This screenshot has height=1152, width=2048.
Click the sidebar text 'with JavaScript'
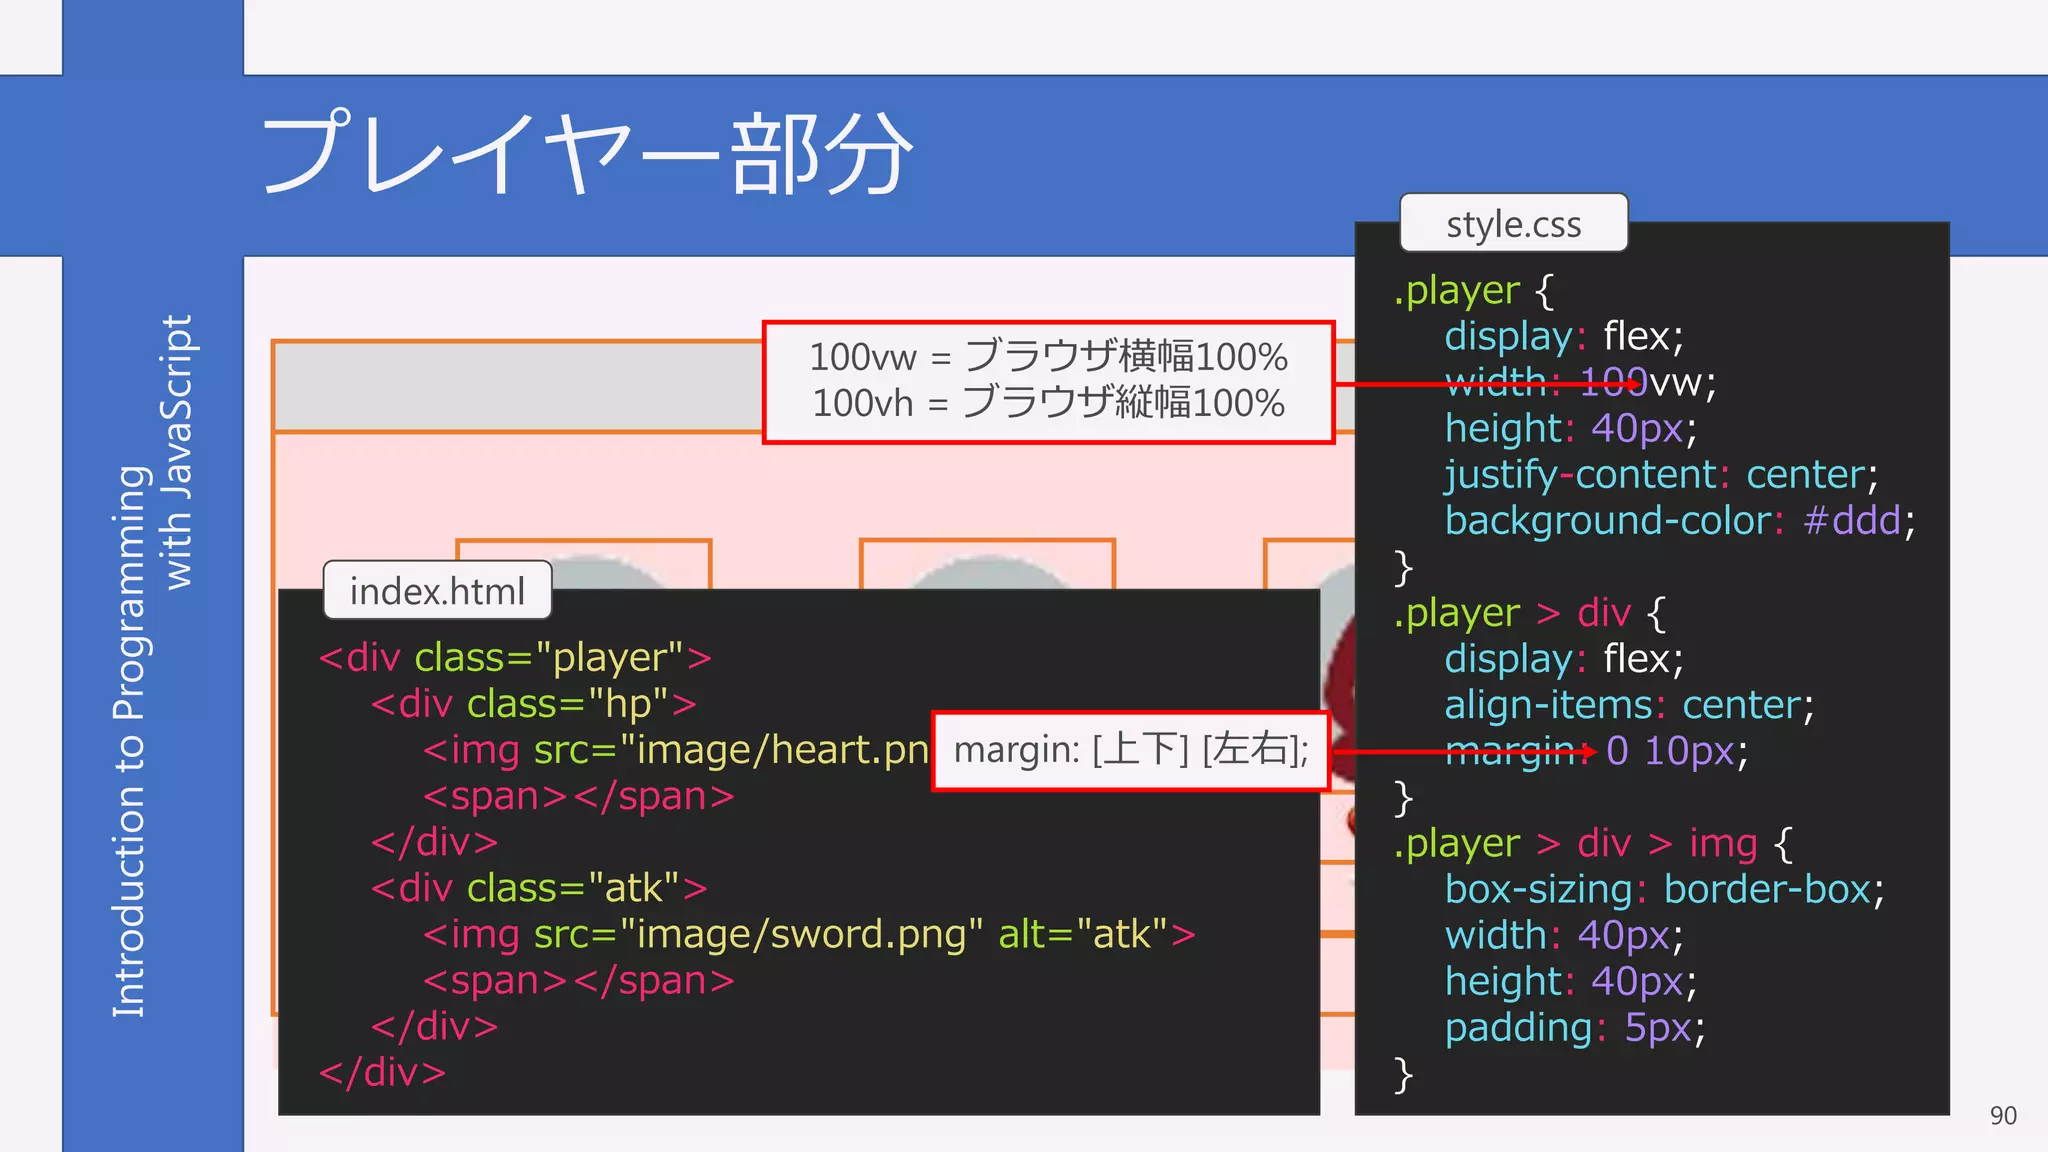[x=178, y=452]
